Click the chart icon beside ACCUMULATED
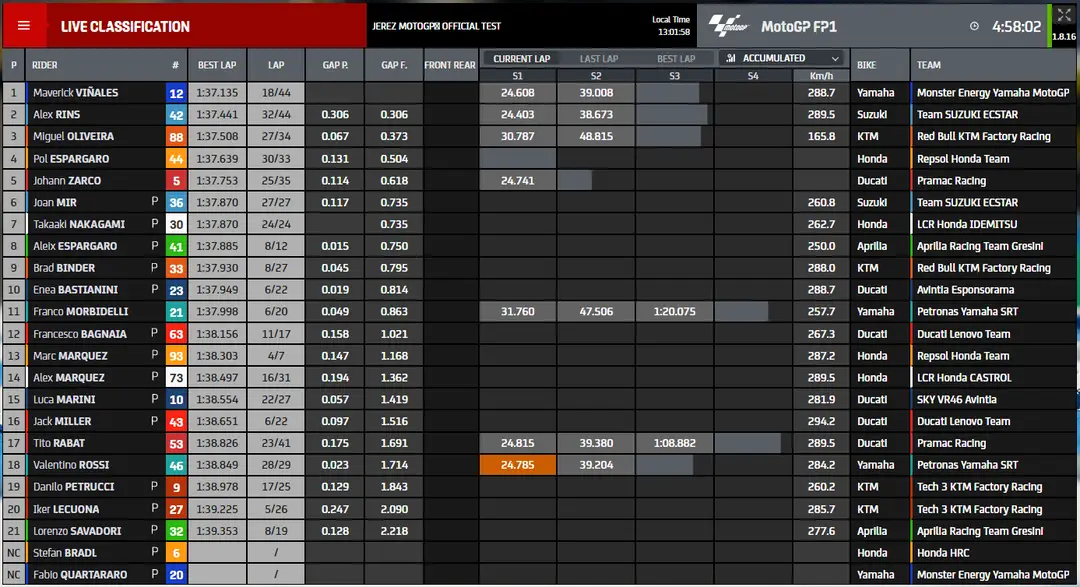This screenshot has height=587, width=1080. pyautogui.click(x=731, y=59)
